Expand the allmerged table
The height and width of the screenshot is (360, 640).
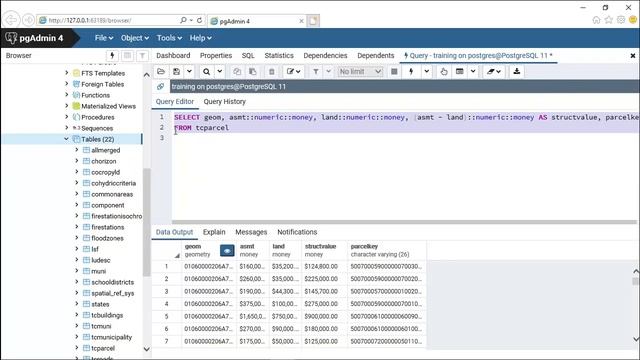(x=76, y=150)
